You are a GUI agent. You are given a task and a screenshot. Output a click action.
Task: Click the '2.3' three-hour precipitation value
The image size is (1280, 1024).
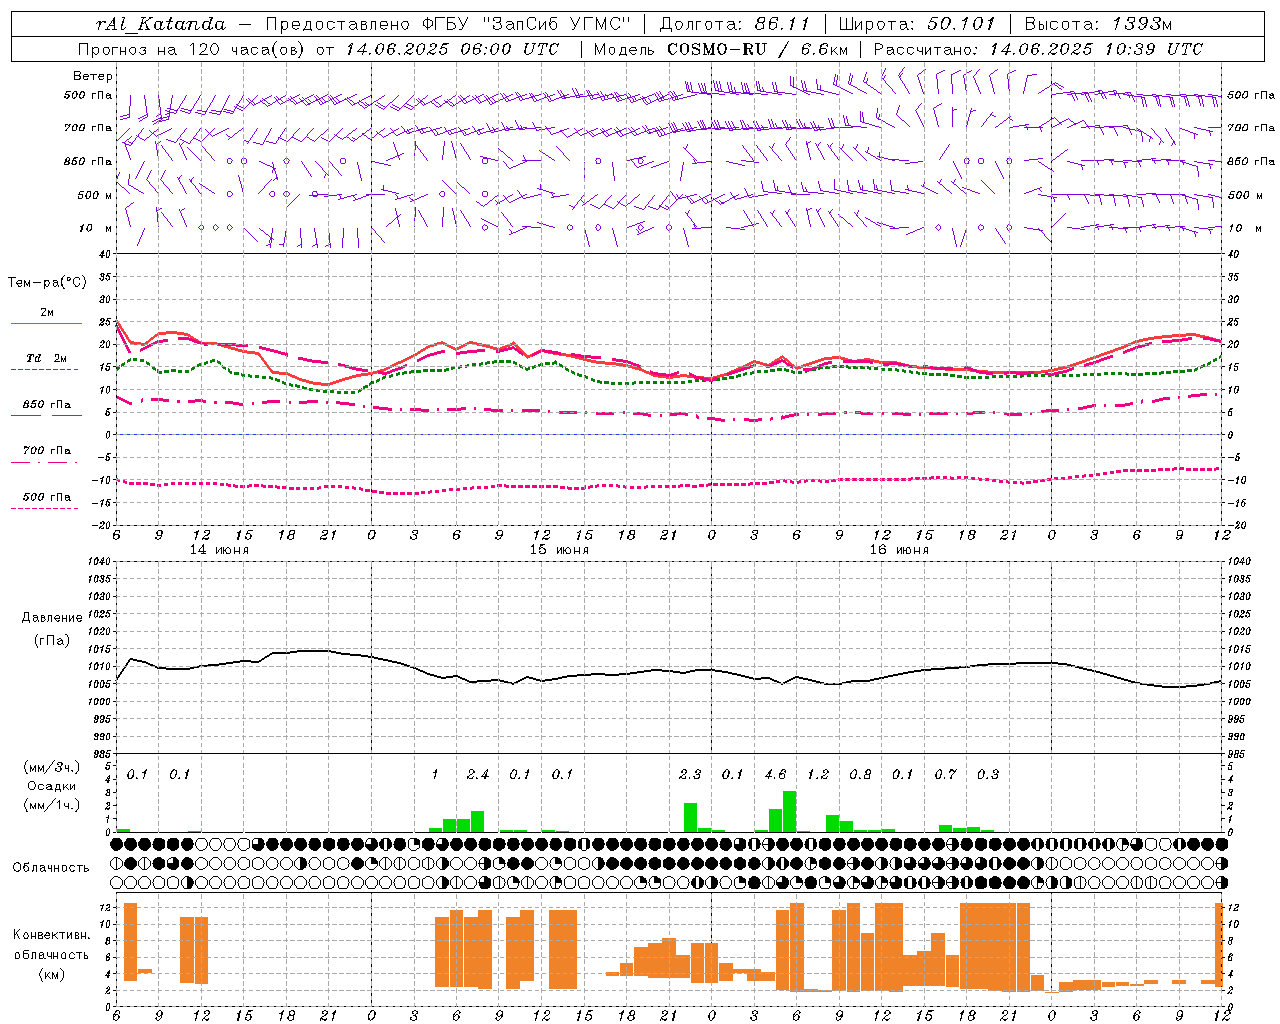(690, 774)
